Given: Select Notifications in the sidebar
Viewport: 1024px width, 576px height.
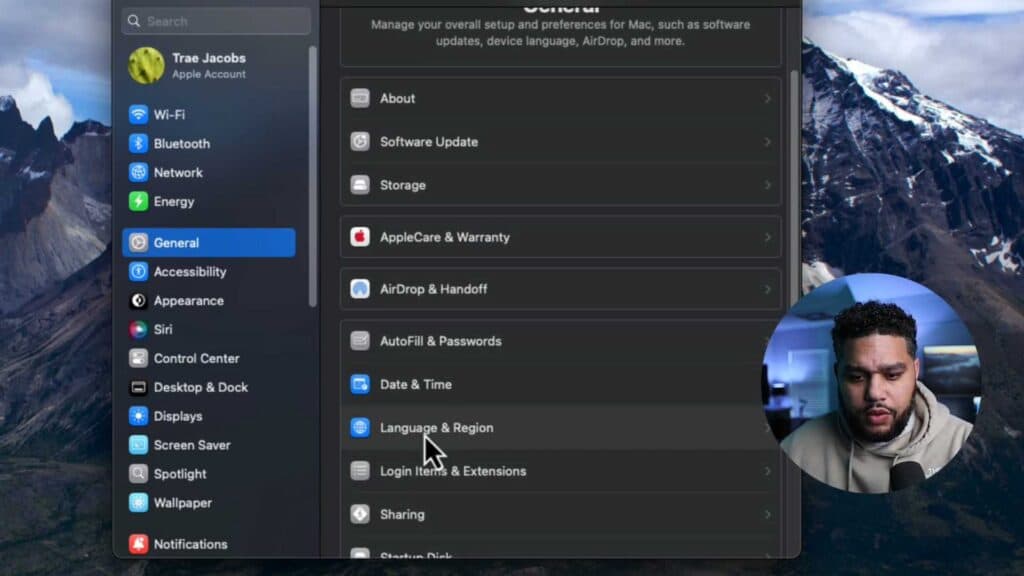Looking at the screenshot, I should pos(209,544).
